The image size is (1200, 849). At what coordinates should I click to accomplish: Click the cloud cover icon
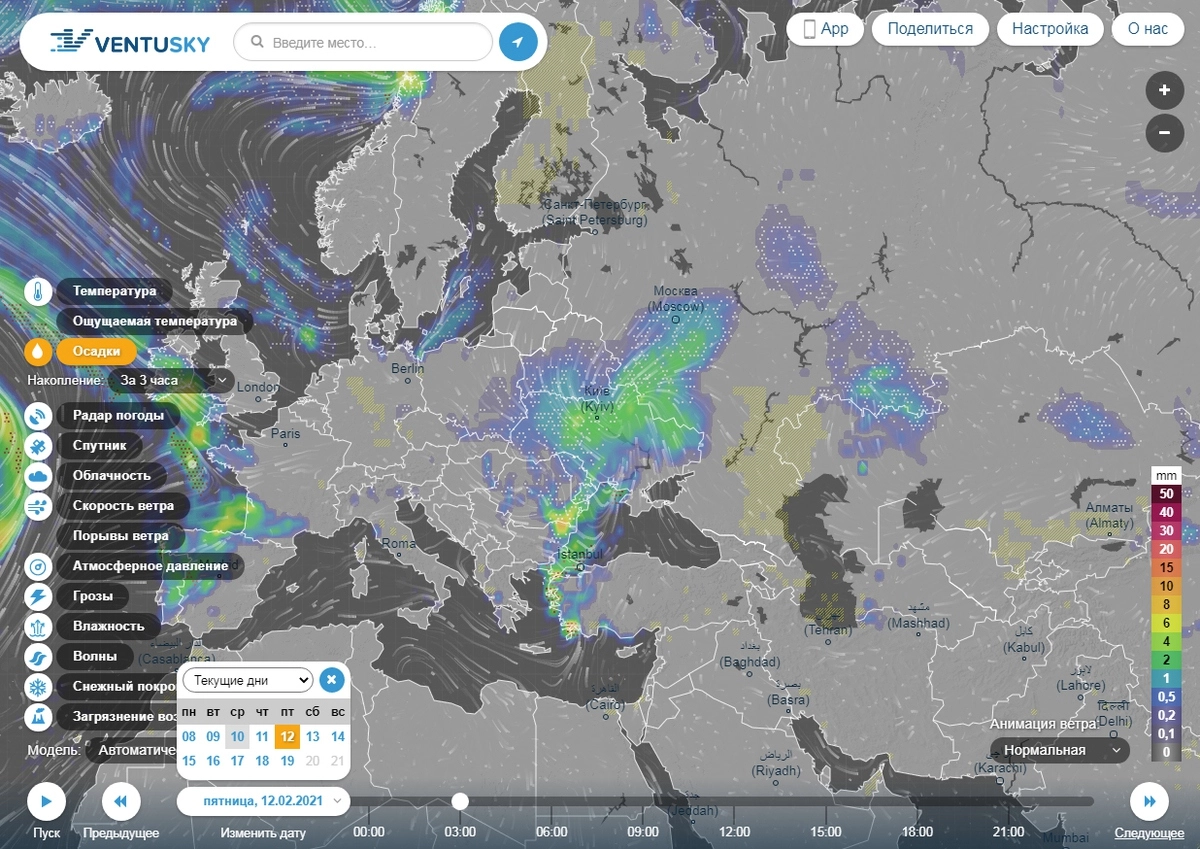38,476
